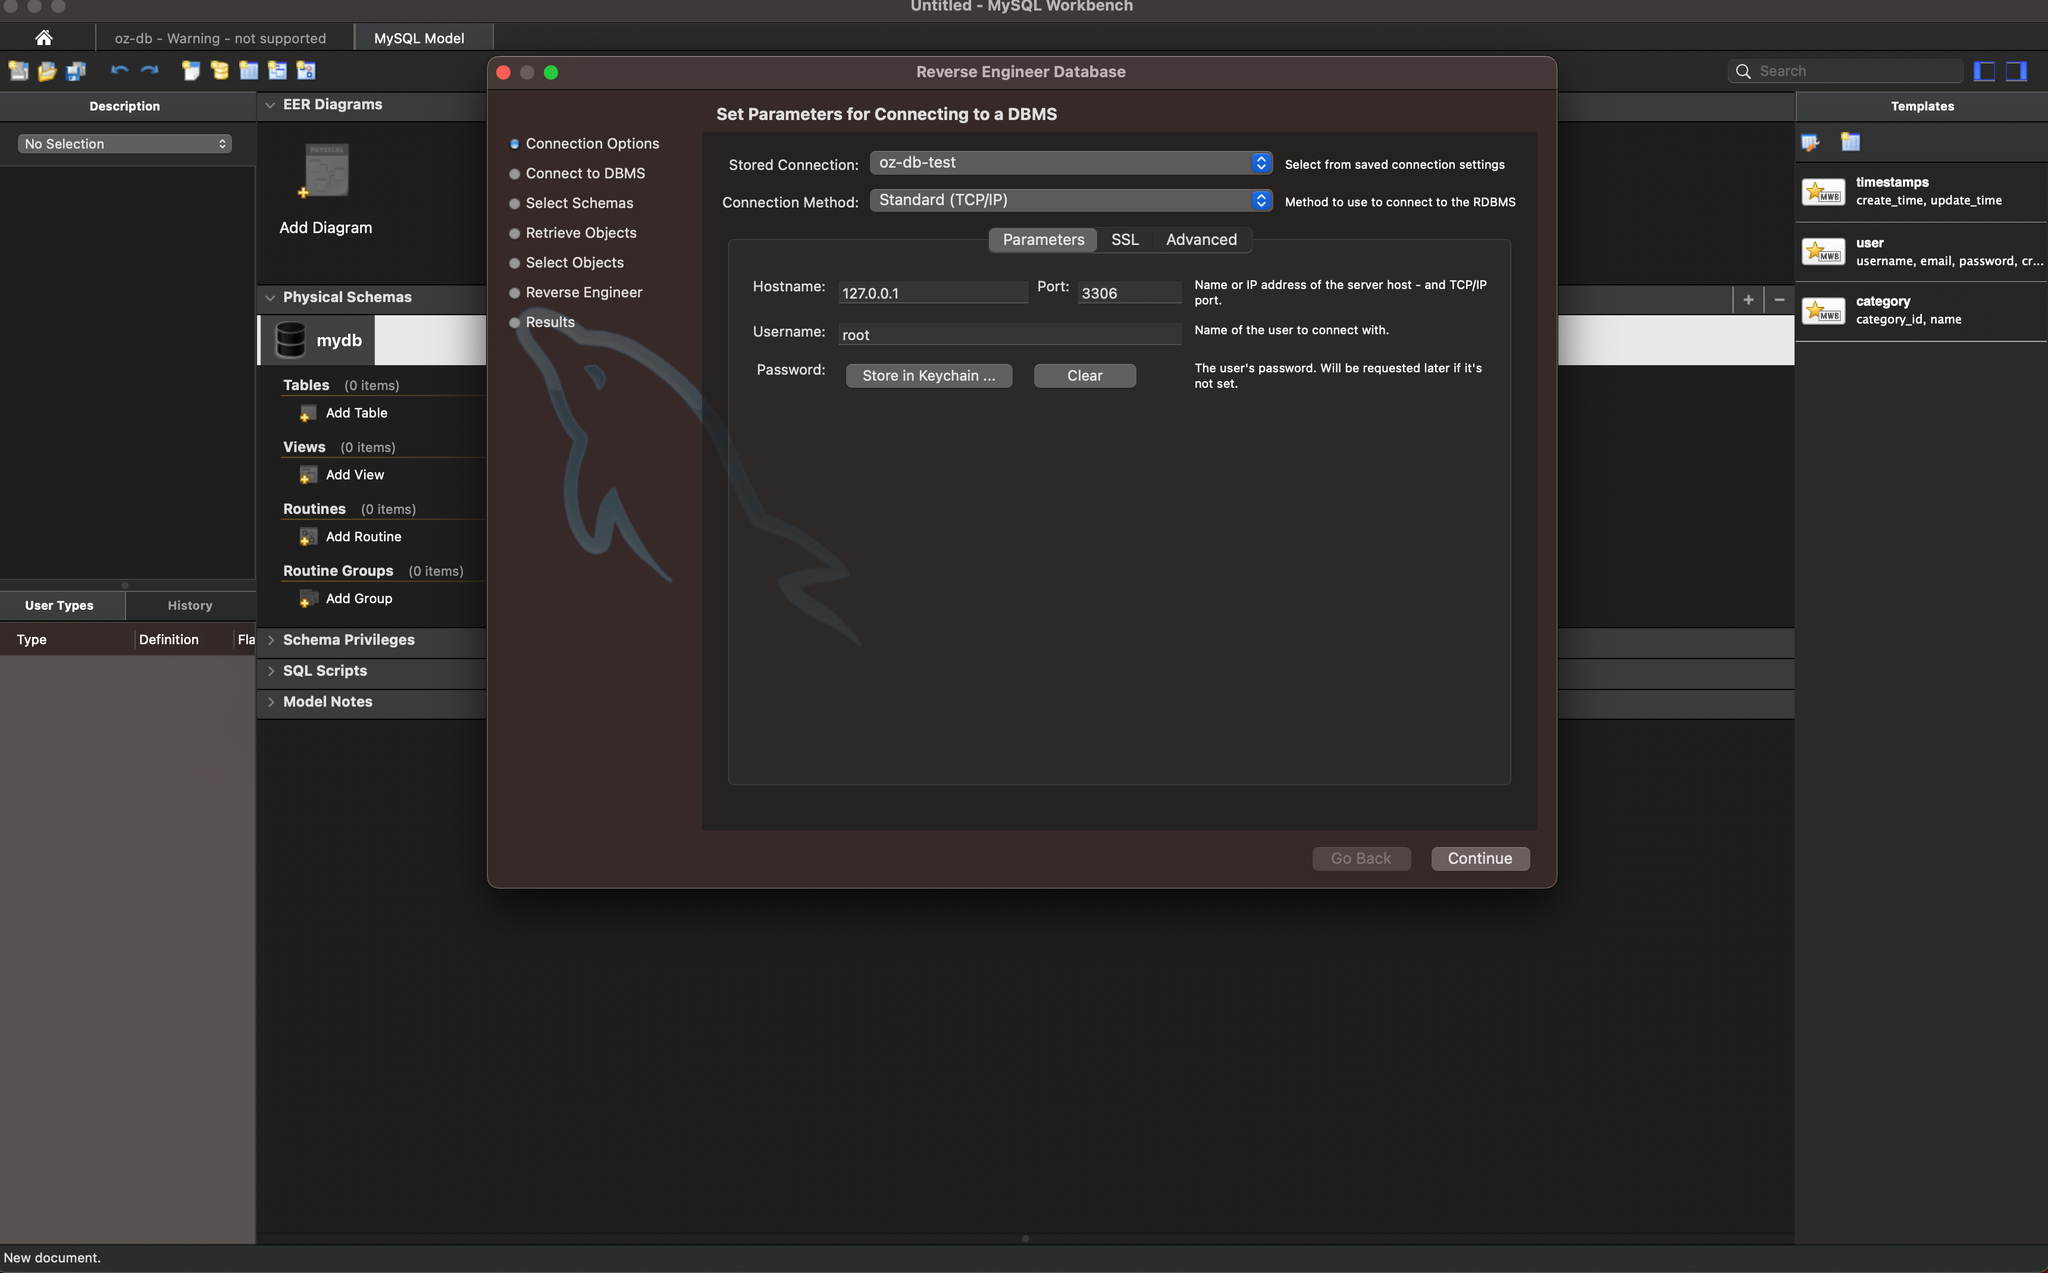
Task: Toggle the right sidebar panel icon
Action: [x=2016, y=71]
